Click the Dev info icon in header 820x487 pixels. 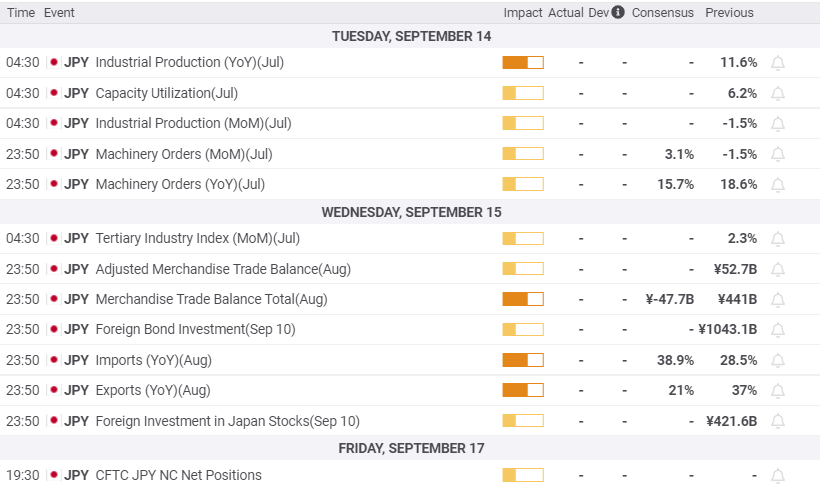click(618, 12)
